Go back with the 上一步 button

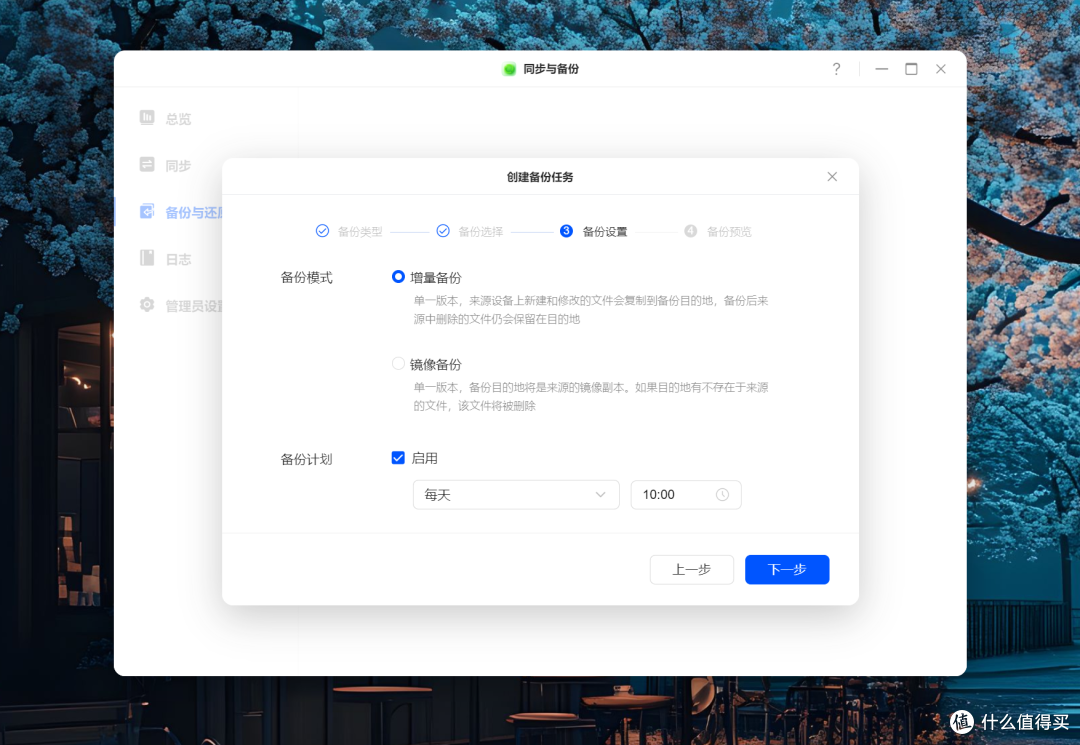[x=692, y=569]
